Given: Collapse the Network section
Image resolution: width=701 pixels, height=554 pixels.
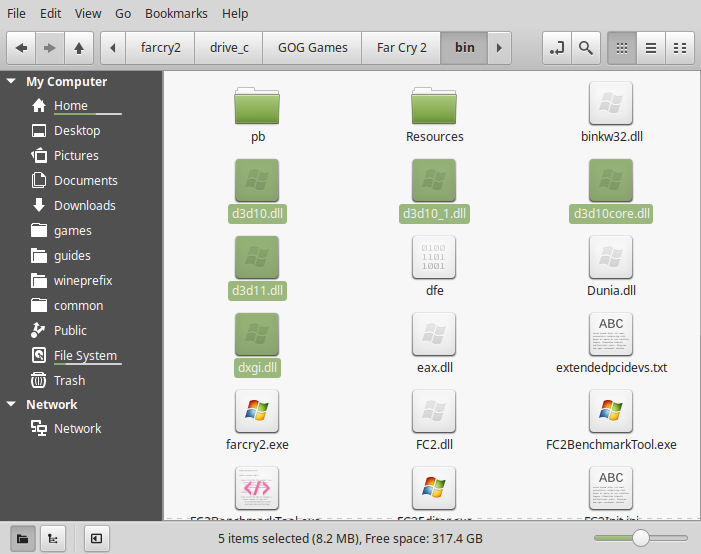Looking at the screenshot, I should 11,404.
